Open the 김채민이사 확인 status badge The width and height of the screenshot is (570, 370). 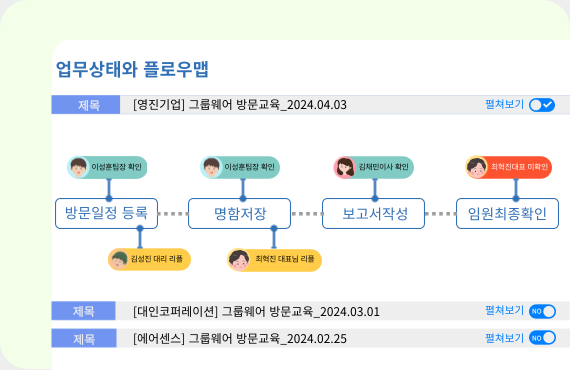pyautogui.click(x=374, y=167)
